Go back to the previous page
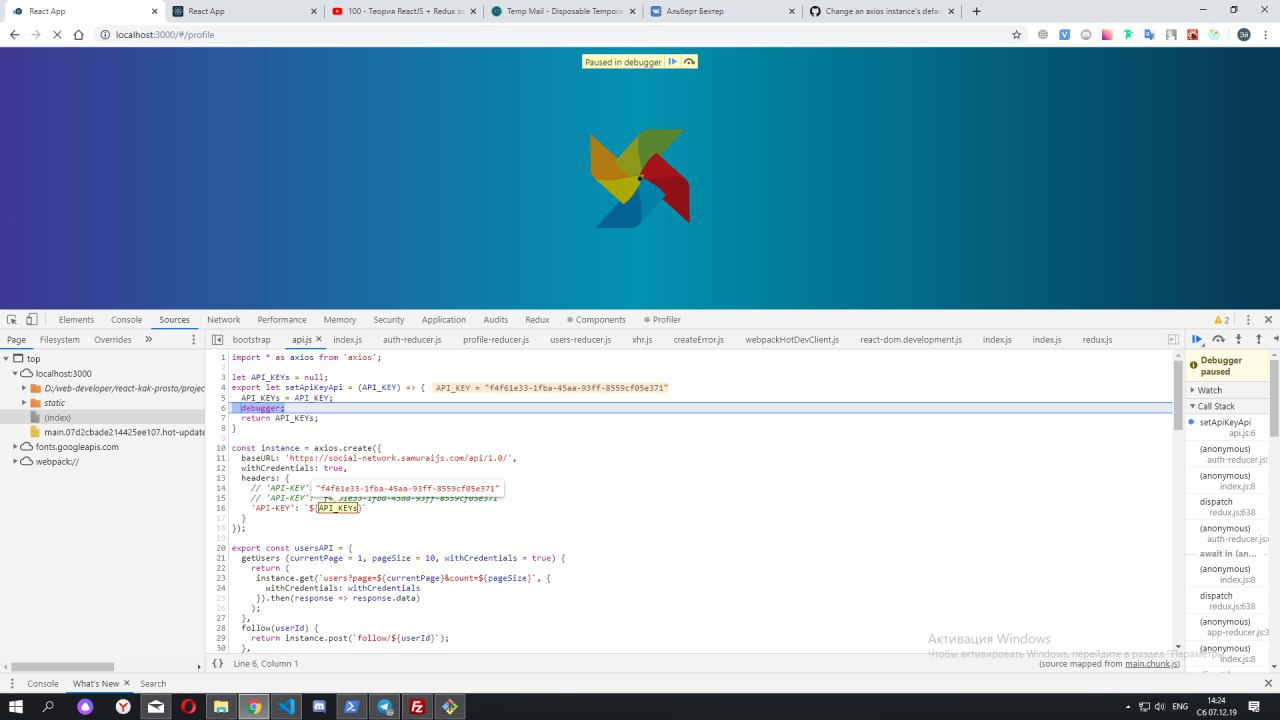This screenshot has height=720, width=1280. 14,34
